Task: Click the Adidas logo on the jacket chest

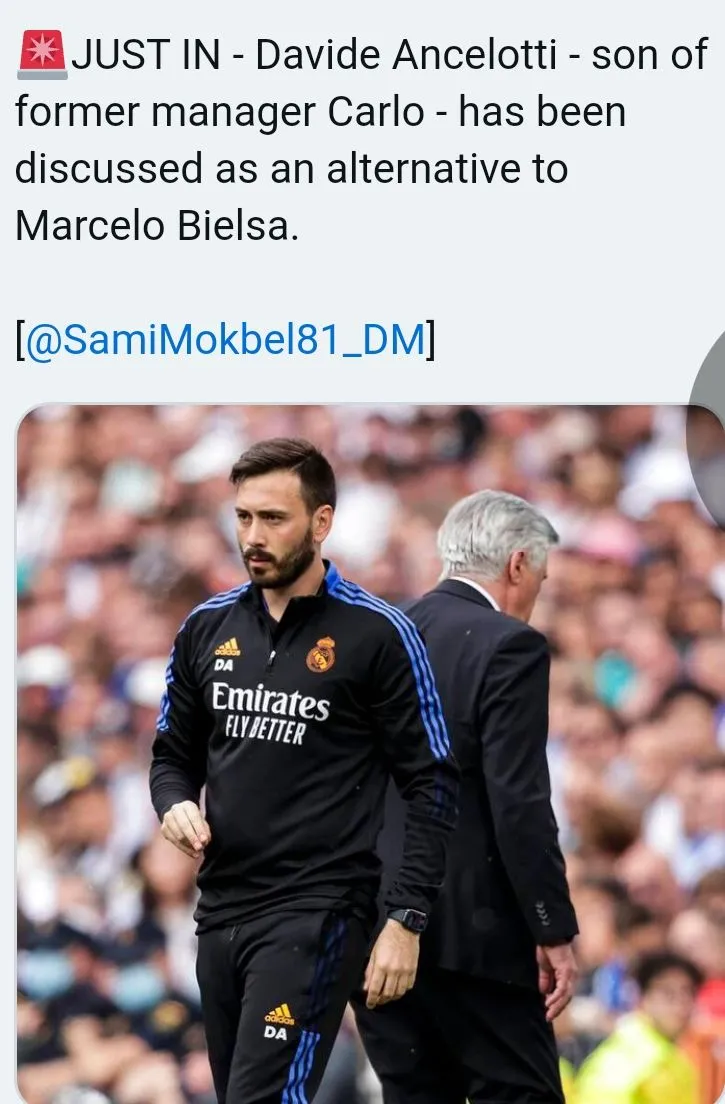Action: [227, 647]
